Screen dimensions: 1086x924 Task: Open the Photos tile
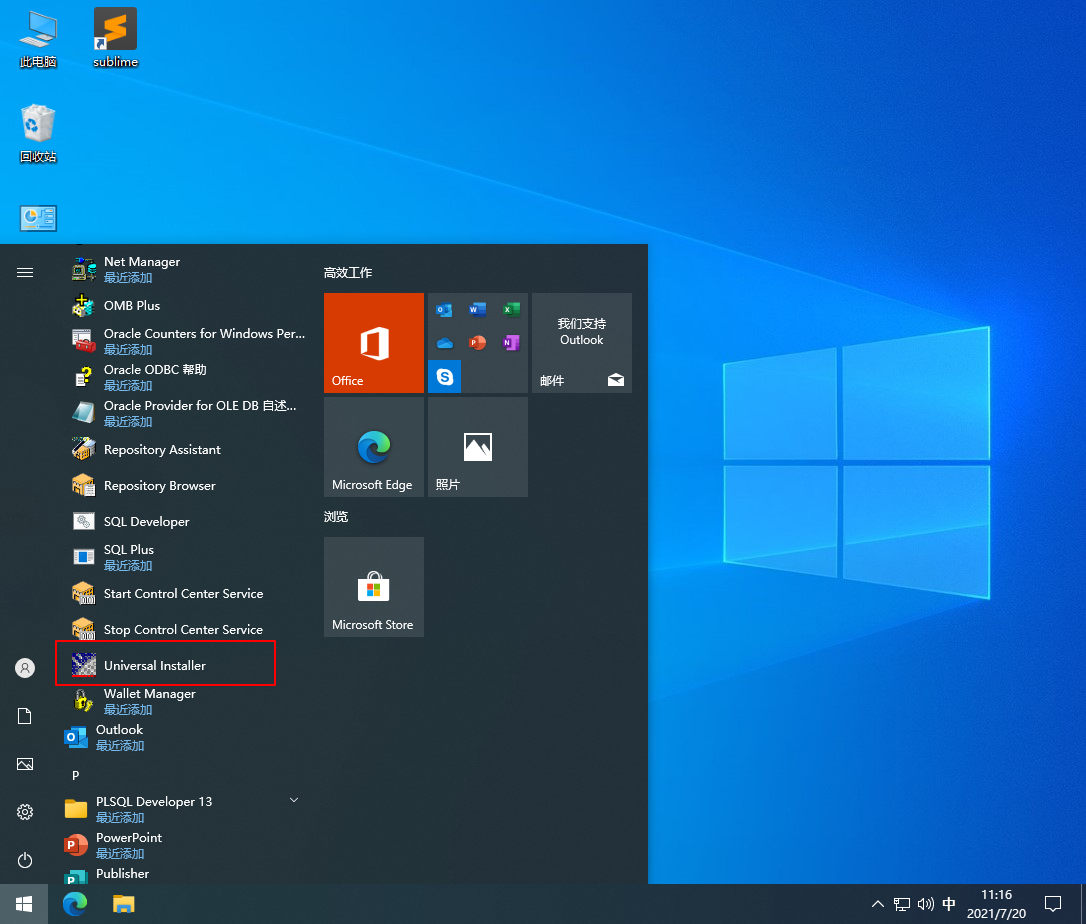(x=478, y=447)
